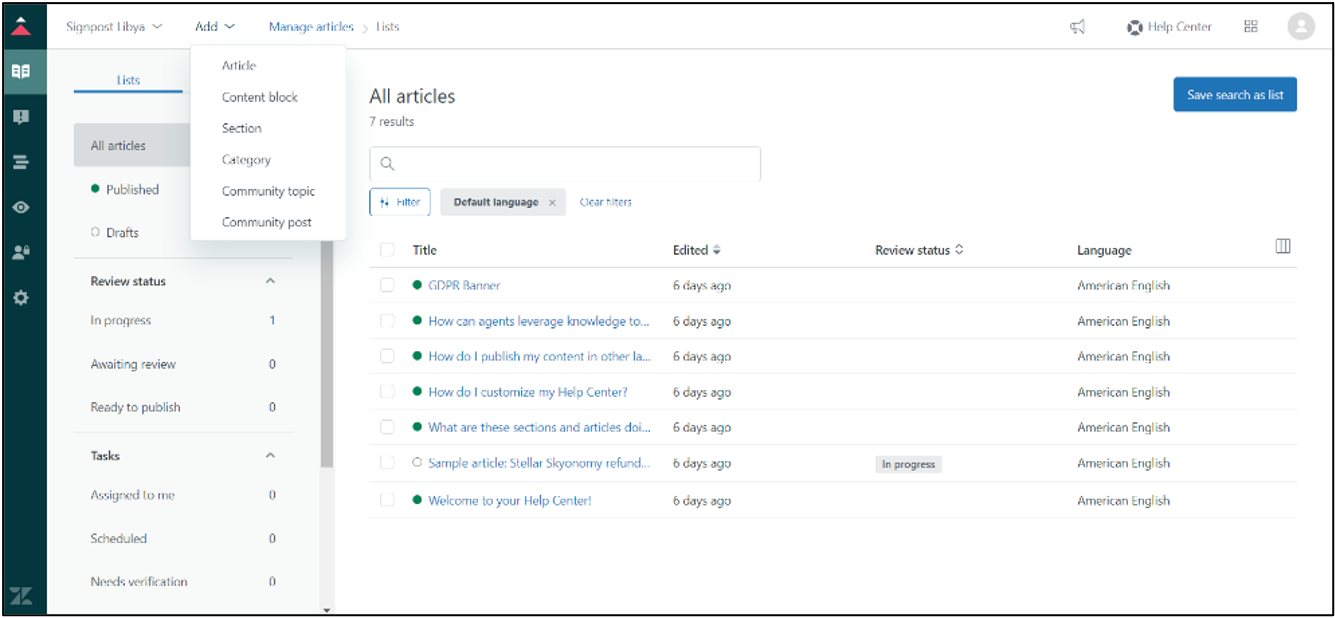
Task: Open the User permissions sidebar icon
Action: 21,253
